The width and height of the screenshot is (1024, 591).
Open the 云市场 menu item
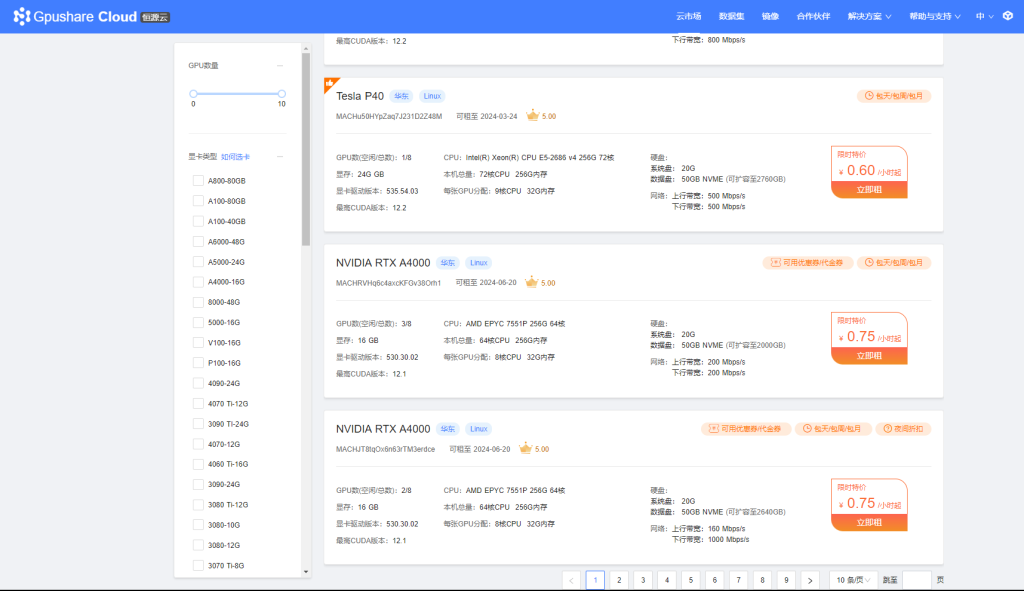pyautogui.click(x=688, y=16)
